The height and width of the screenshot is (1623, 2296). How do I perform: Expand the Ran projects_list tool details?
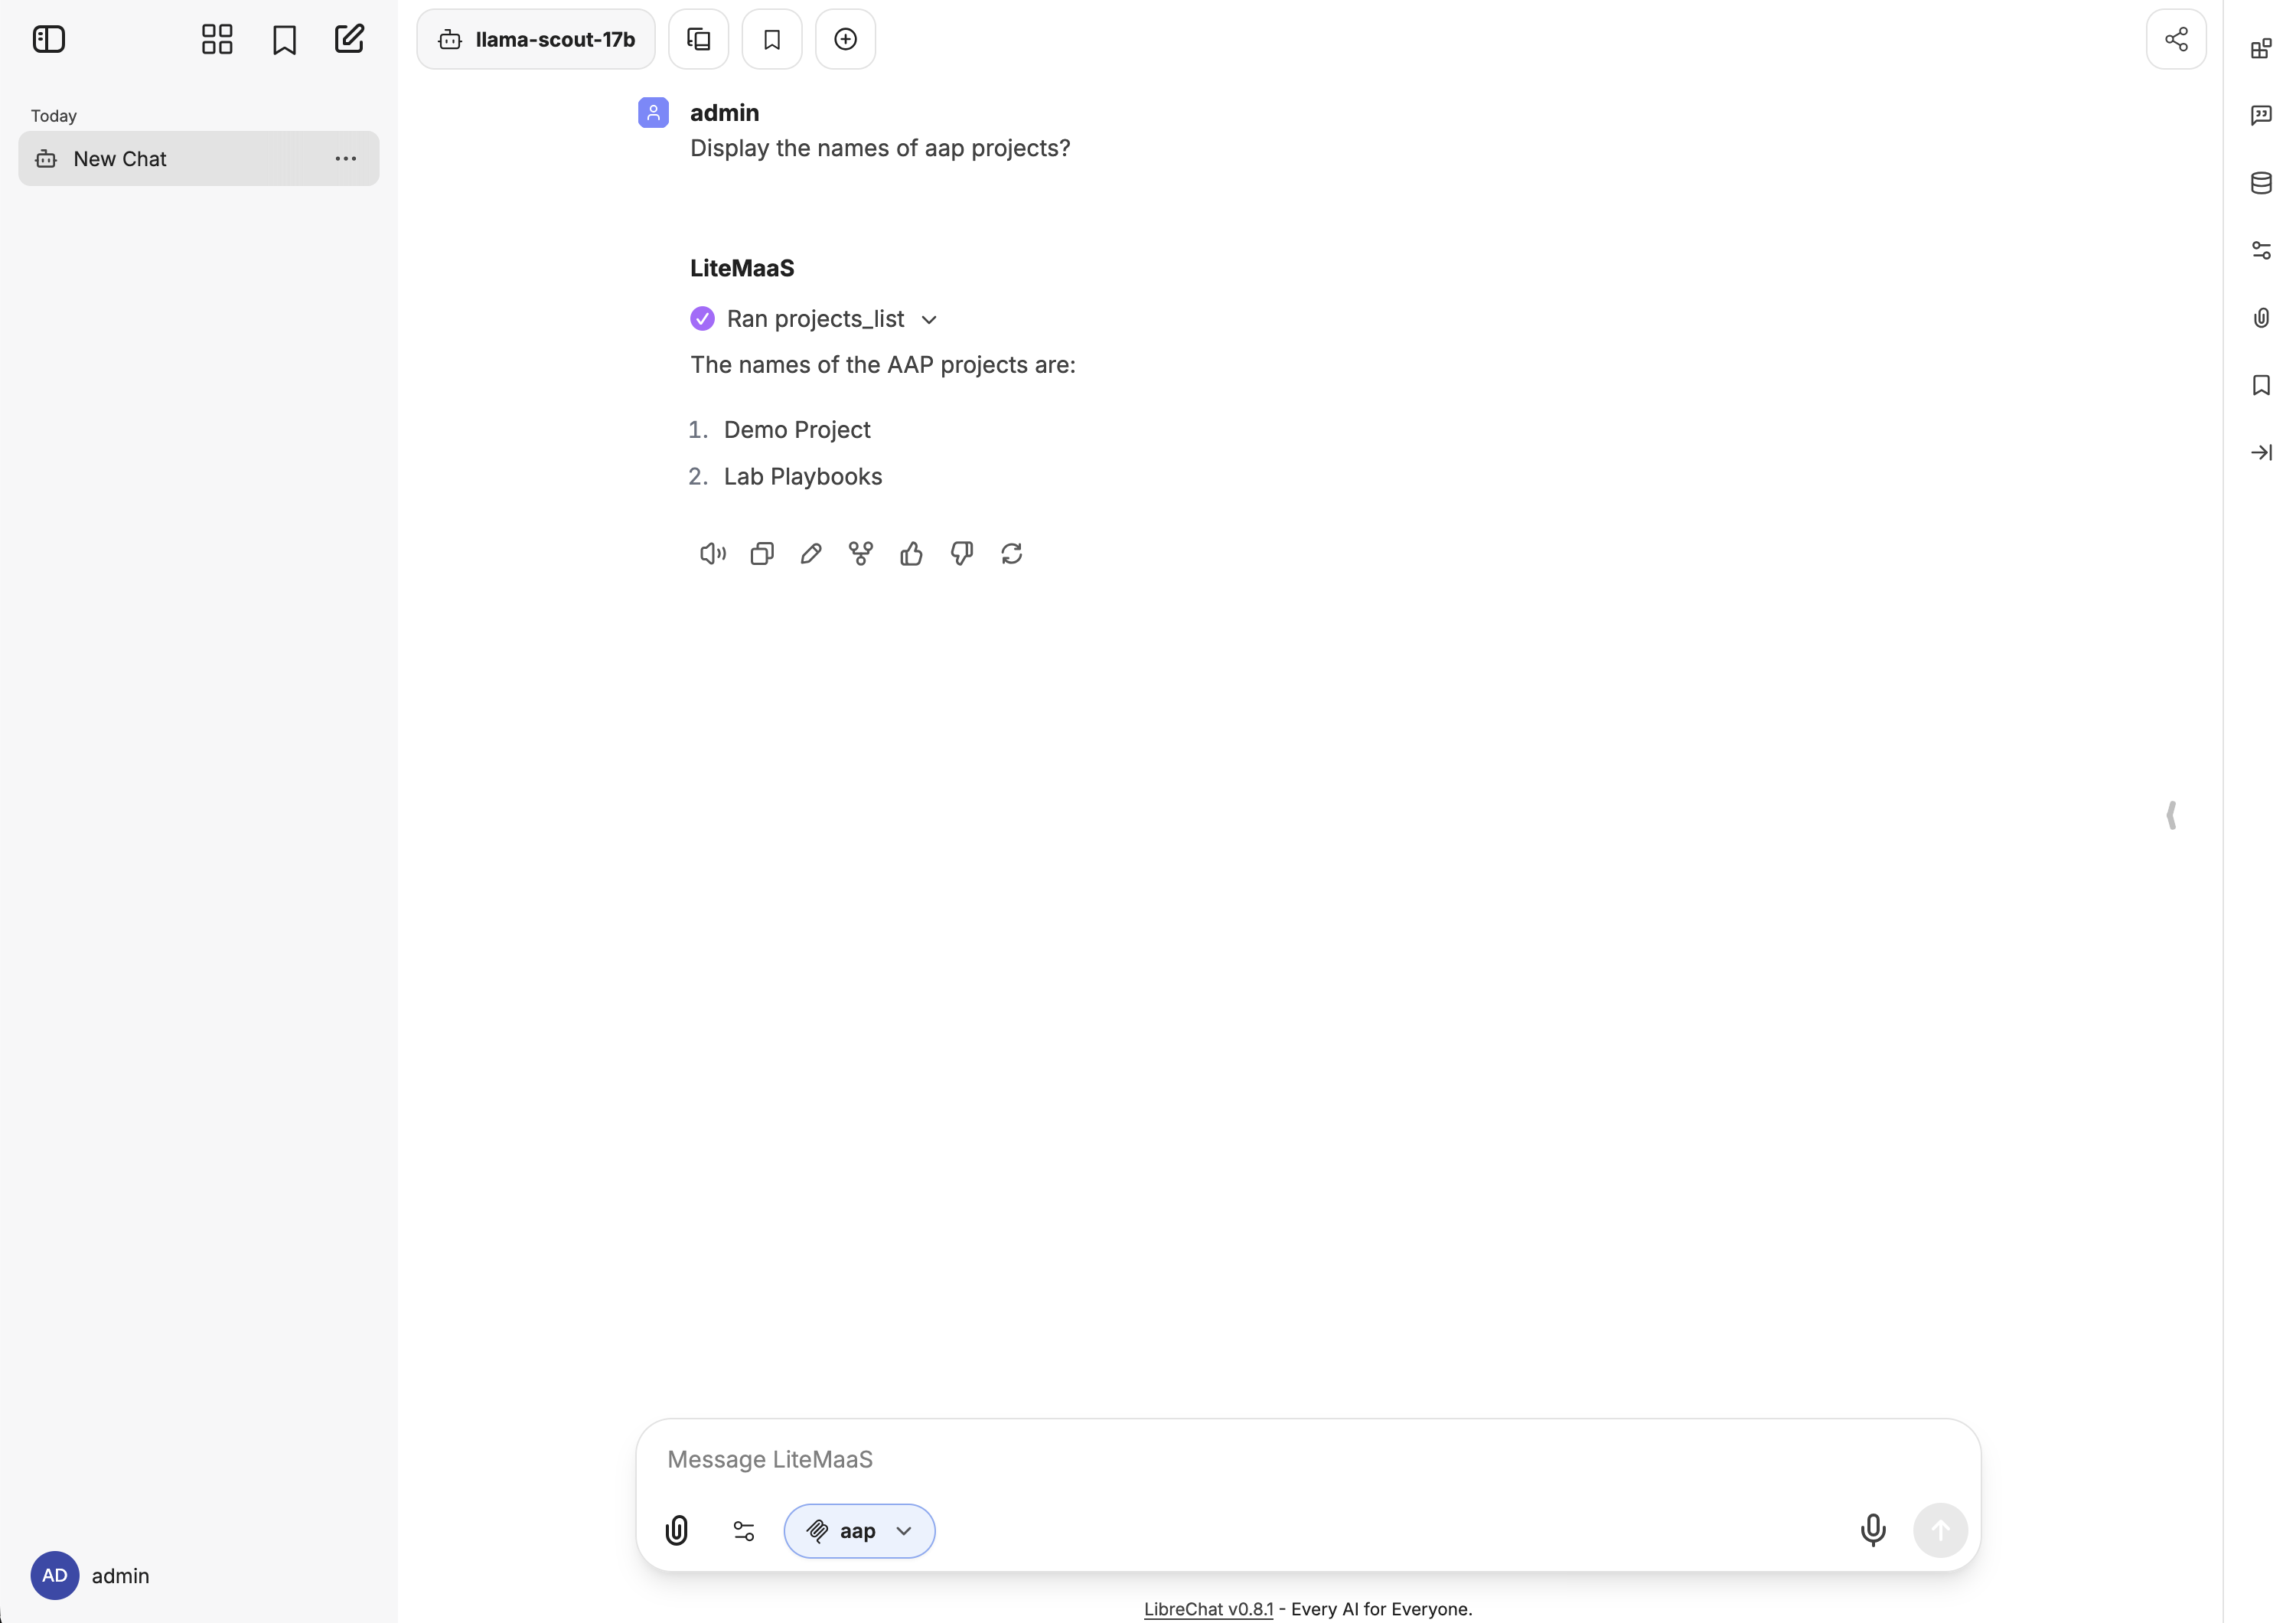click(930, 318)
